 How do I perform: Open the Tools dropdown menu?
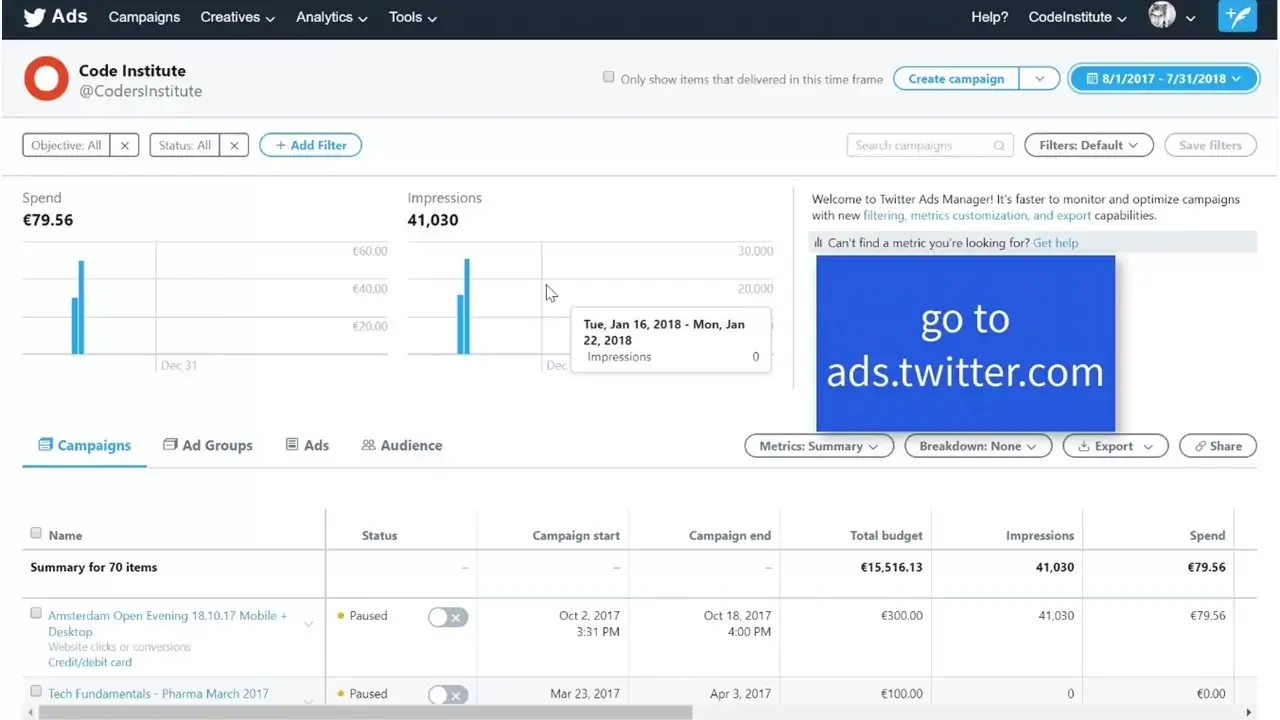413,17
